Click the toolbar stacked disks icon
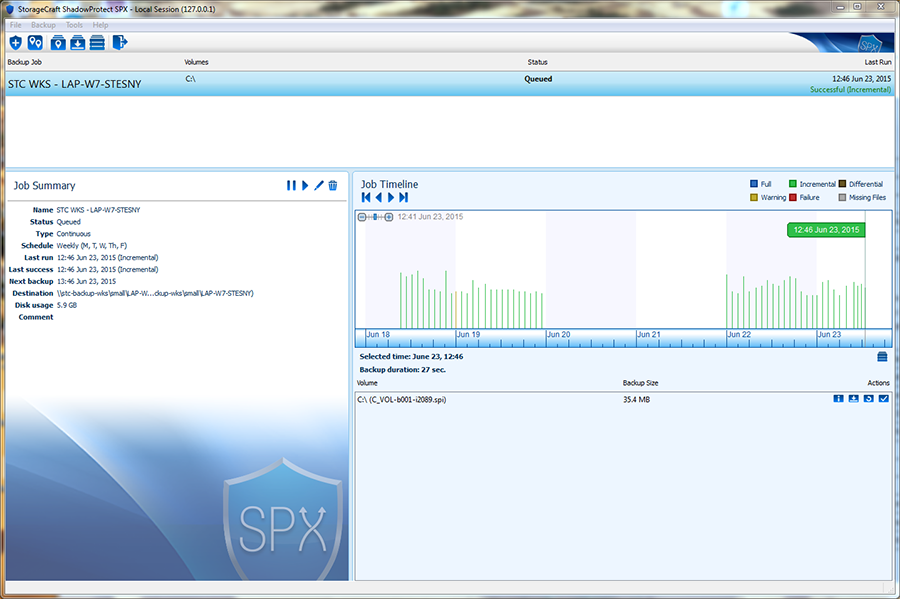The height and width of the screenshot is (599, 900). [x=98, y=42]
